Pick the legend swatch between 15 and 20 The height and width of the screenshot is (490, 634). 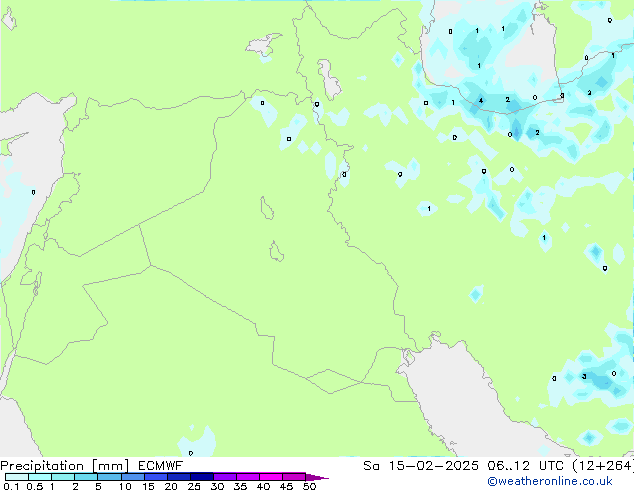pyautogui.click(x=155, y=477)
